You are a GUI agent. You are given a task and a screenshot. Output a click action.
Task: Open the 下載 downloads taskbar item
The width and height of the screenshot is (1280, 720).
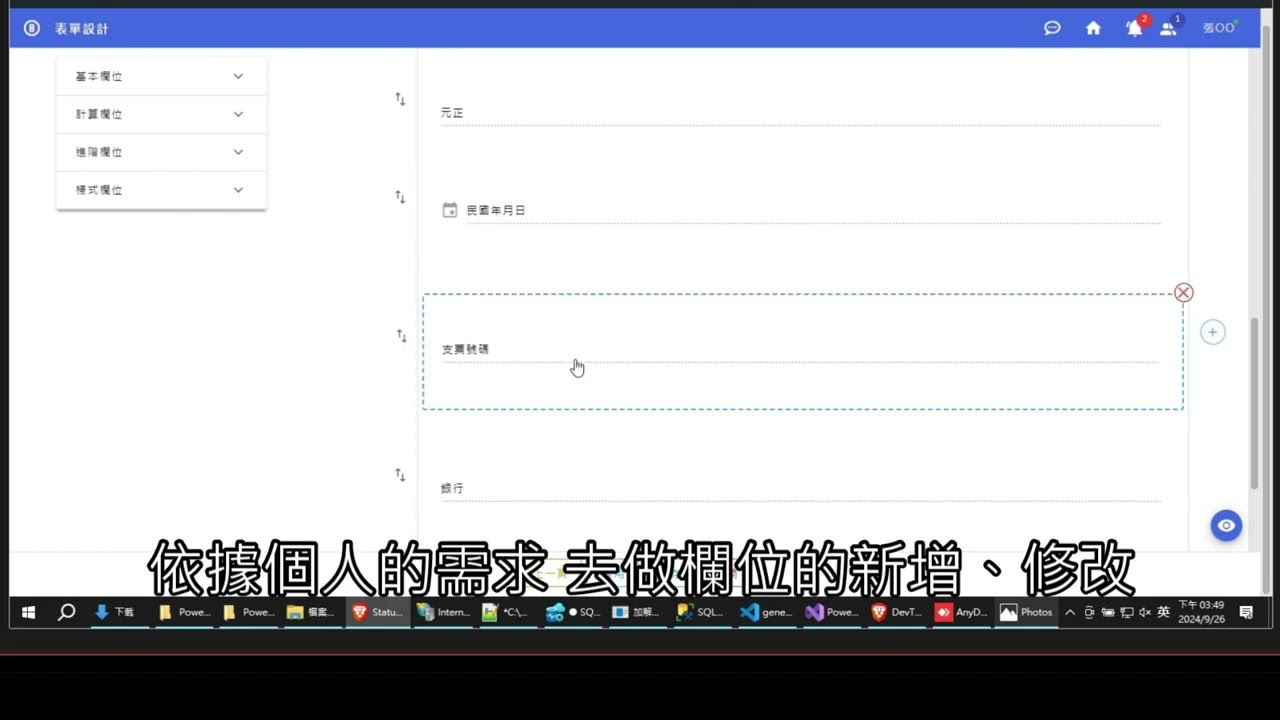(x=113, y=612)
